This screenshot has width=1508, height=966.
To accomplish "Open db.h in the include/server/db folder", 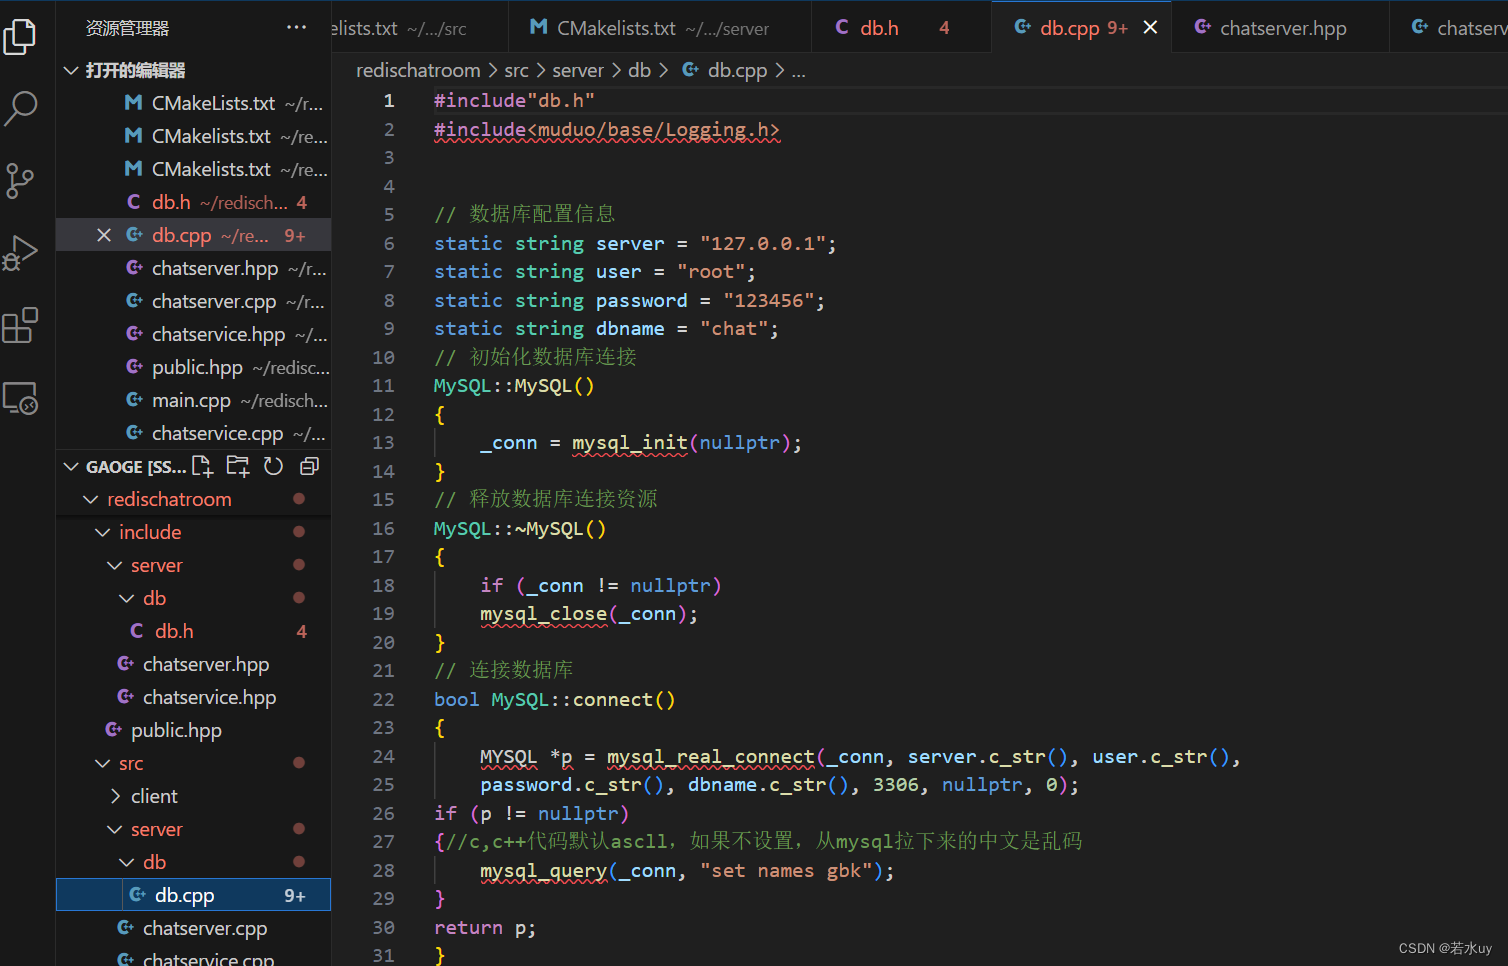I will 193,631.
